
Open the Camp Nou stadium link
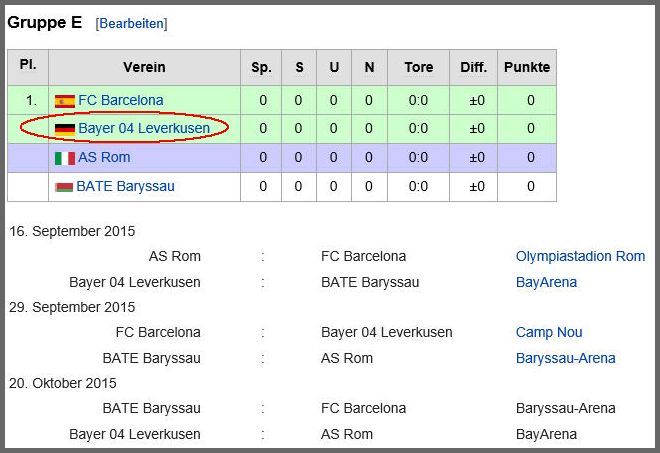point(549,333)
